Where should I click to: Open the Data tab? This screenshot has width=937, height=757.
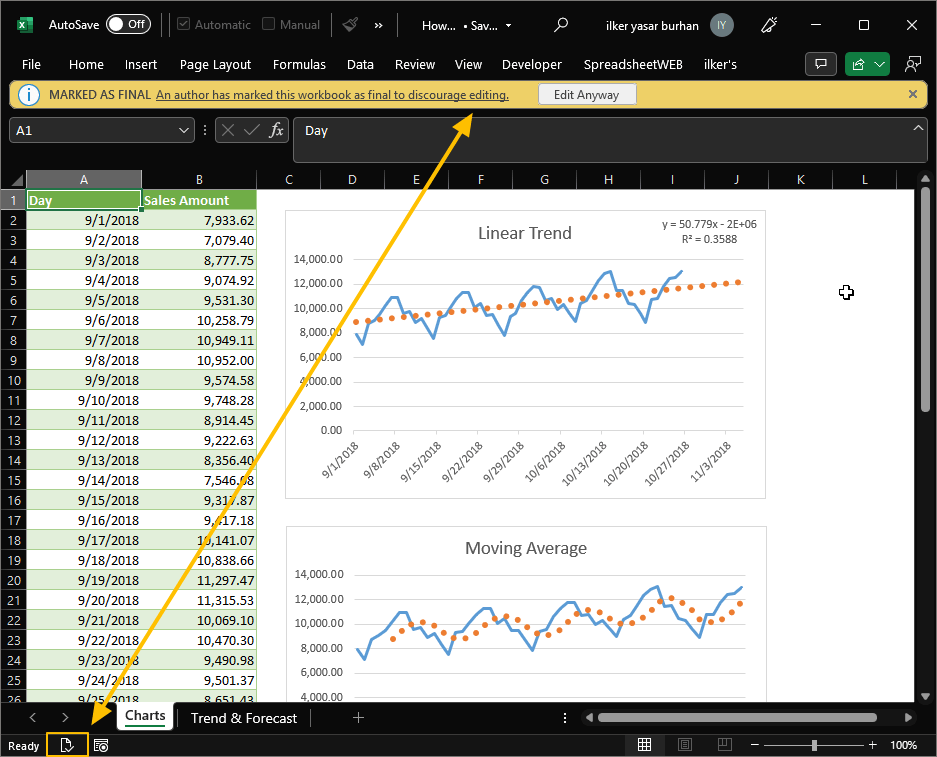360,65
